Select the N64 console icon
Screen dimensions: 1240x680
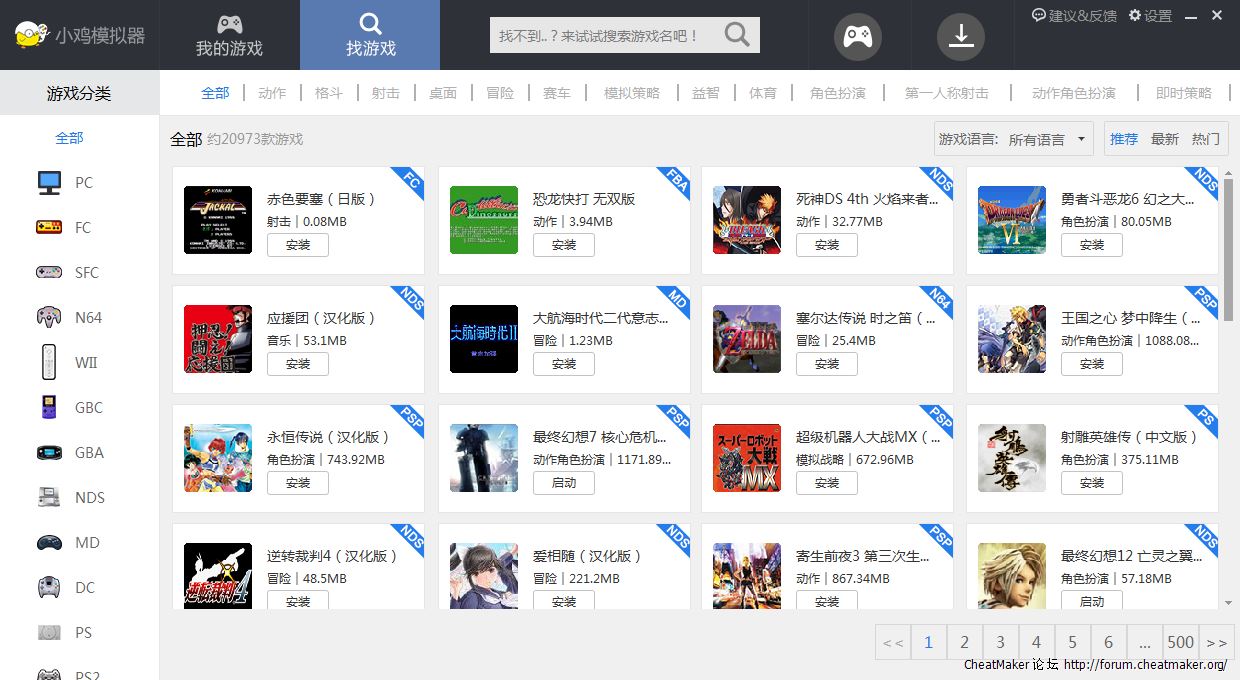point(48,317)
